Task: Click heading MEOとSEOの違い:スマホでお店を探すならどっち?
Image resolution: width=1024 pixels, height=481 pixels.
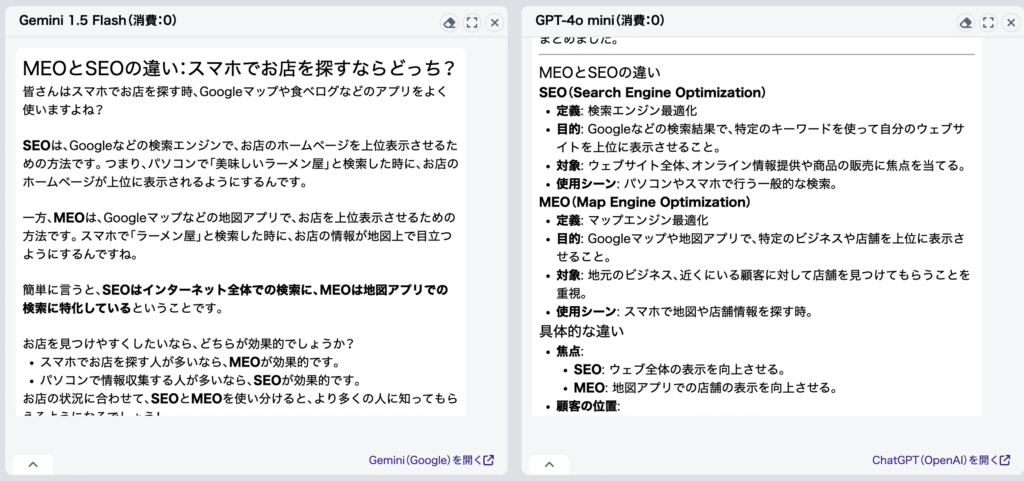Action: 239,68
